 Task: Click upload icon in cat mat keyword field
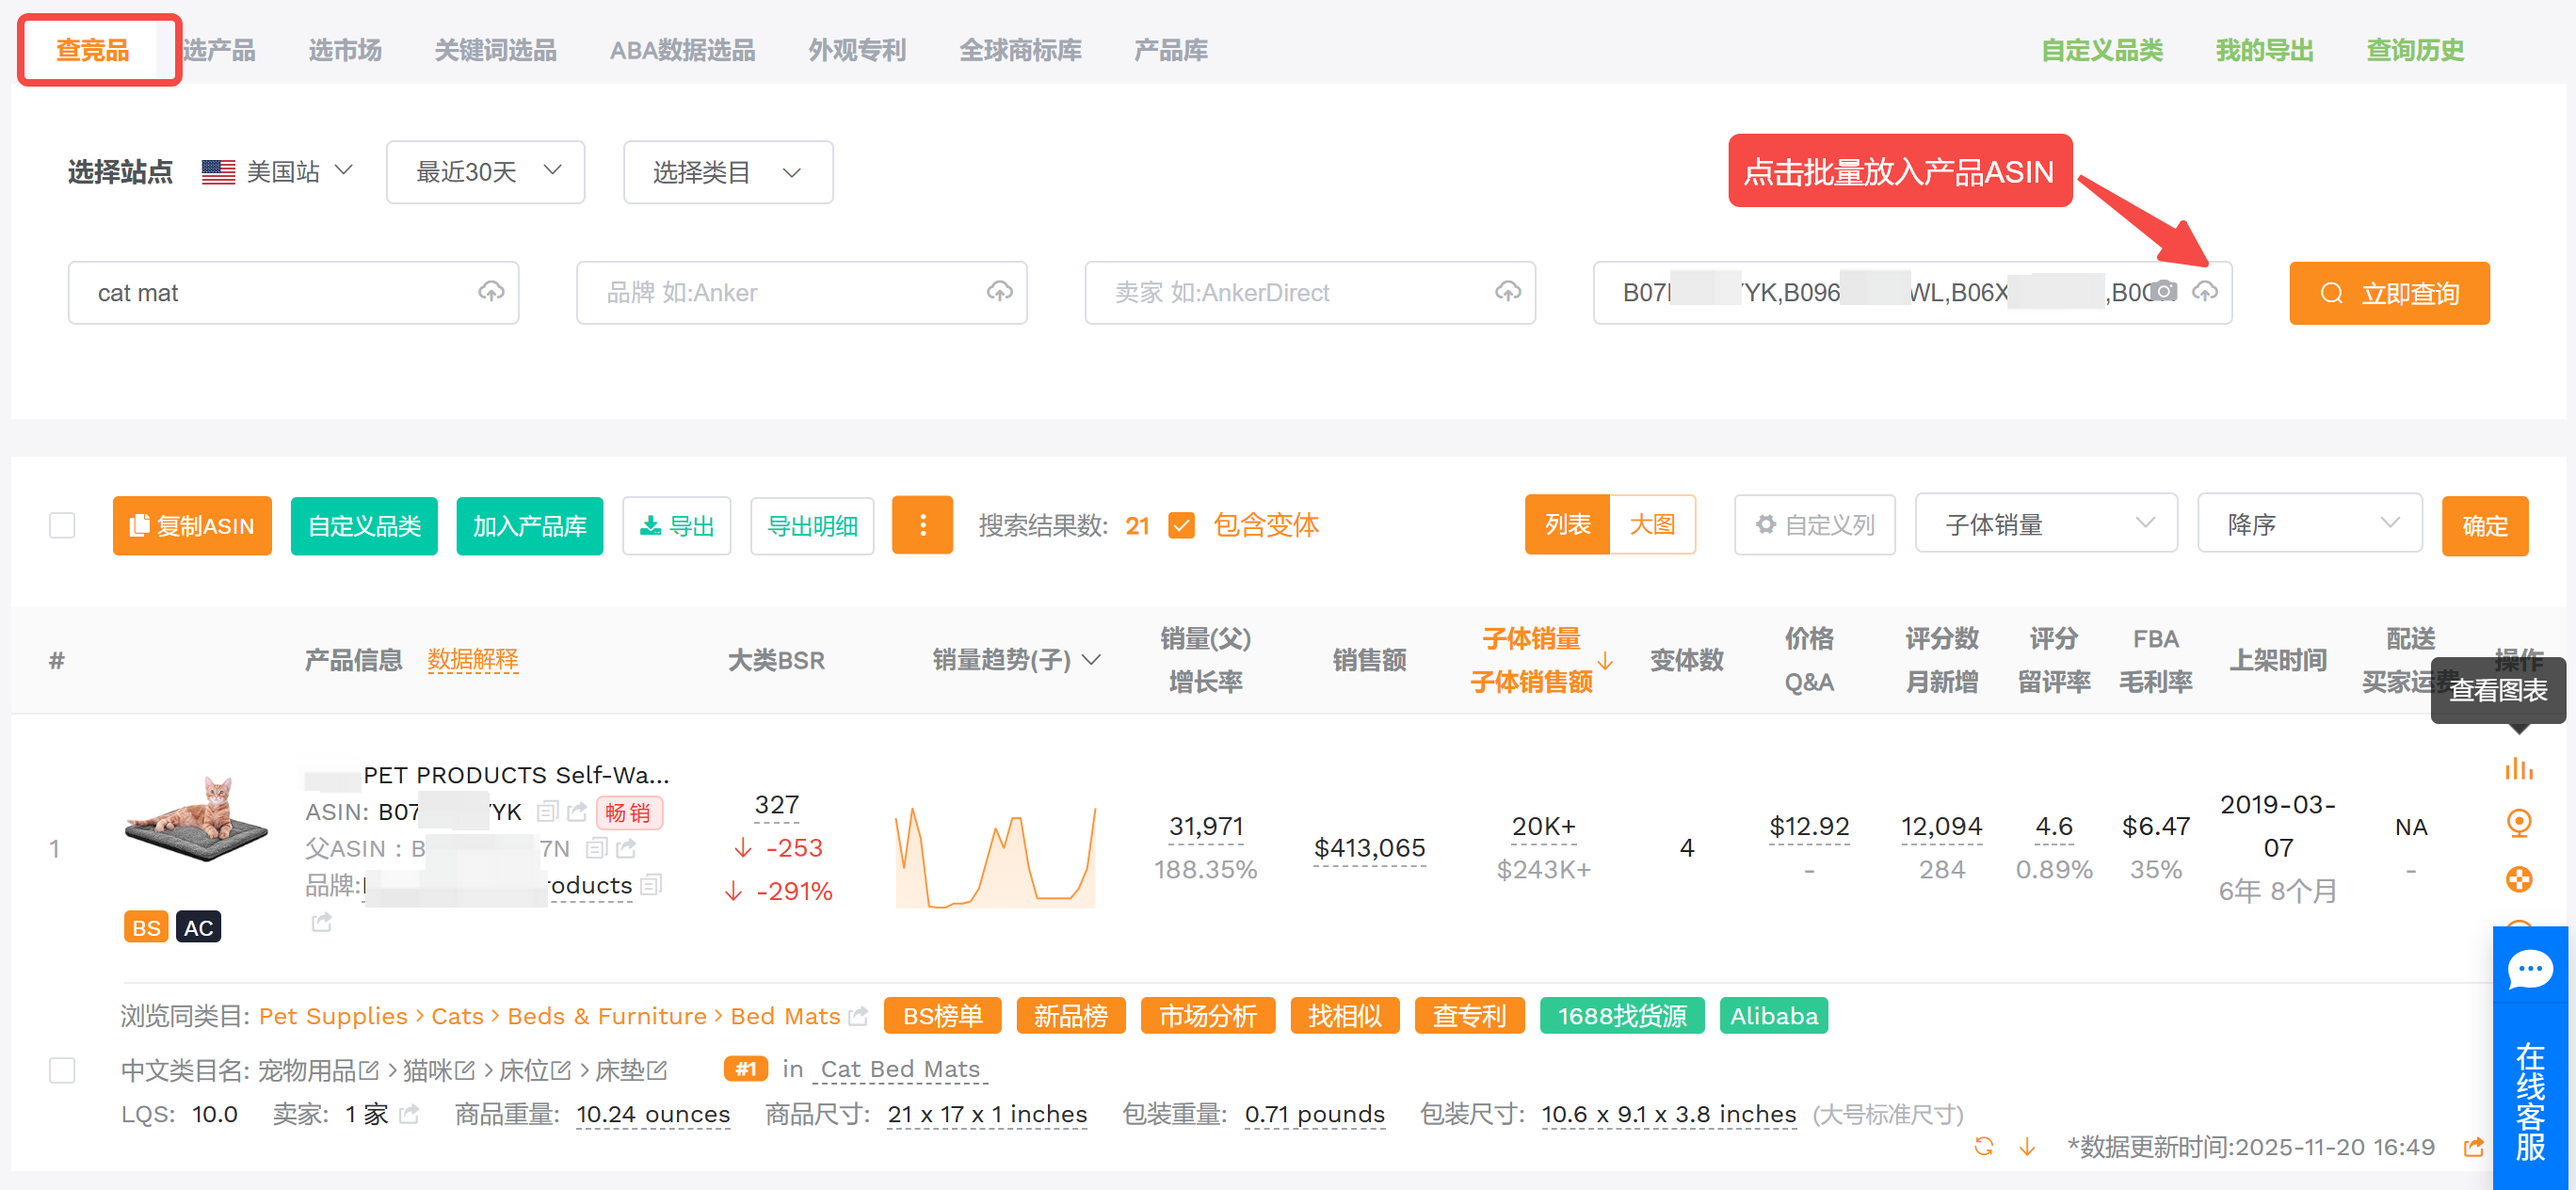pos(491,292)
